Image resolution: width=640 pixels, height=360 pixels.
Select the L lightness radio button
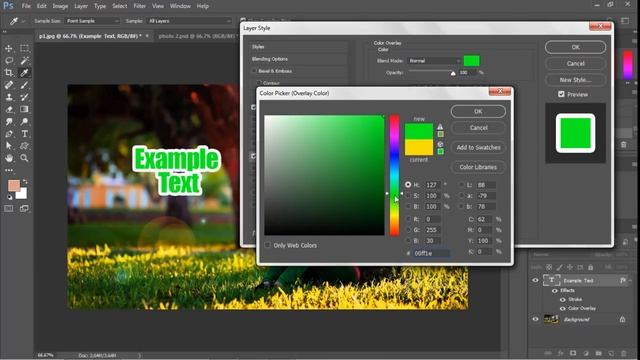tap(461, 185)
